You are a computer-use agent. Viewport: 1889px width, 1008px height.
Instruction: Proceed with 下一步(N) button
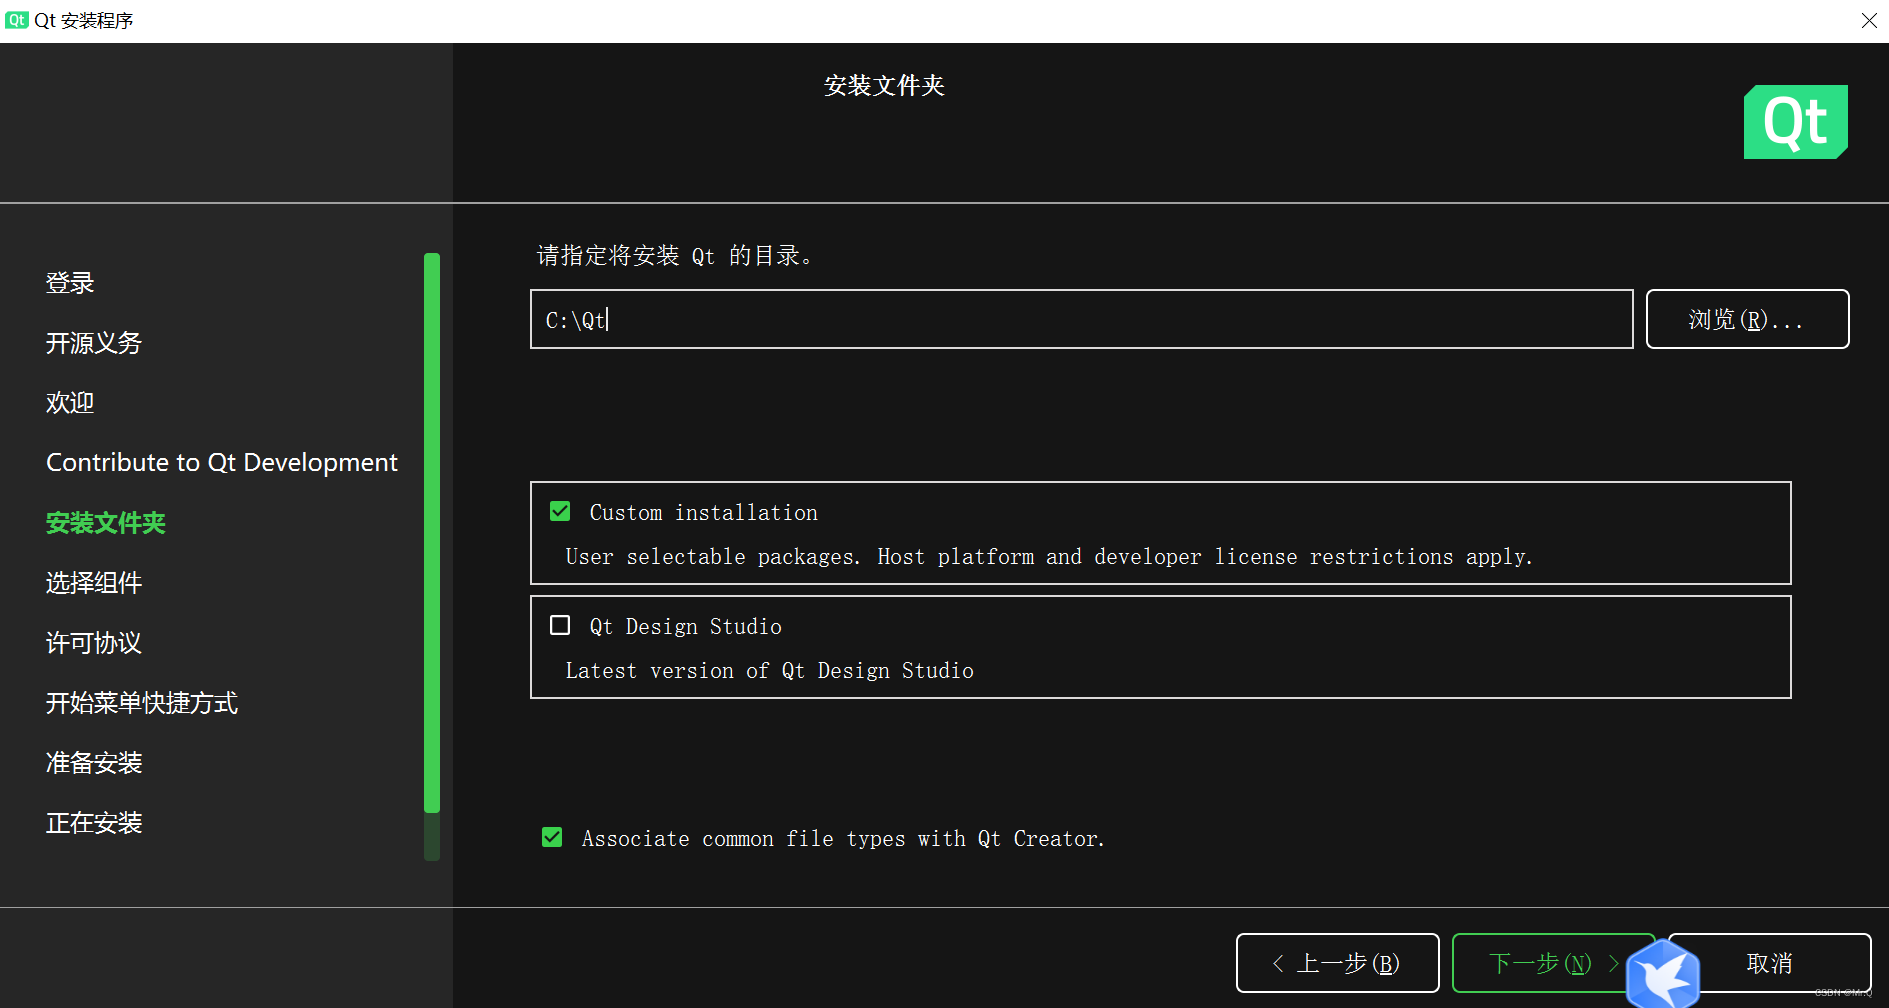click(x=1553, y=963)
